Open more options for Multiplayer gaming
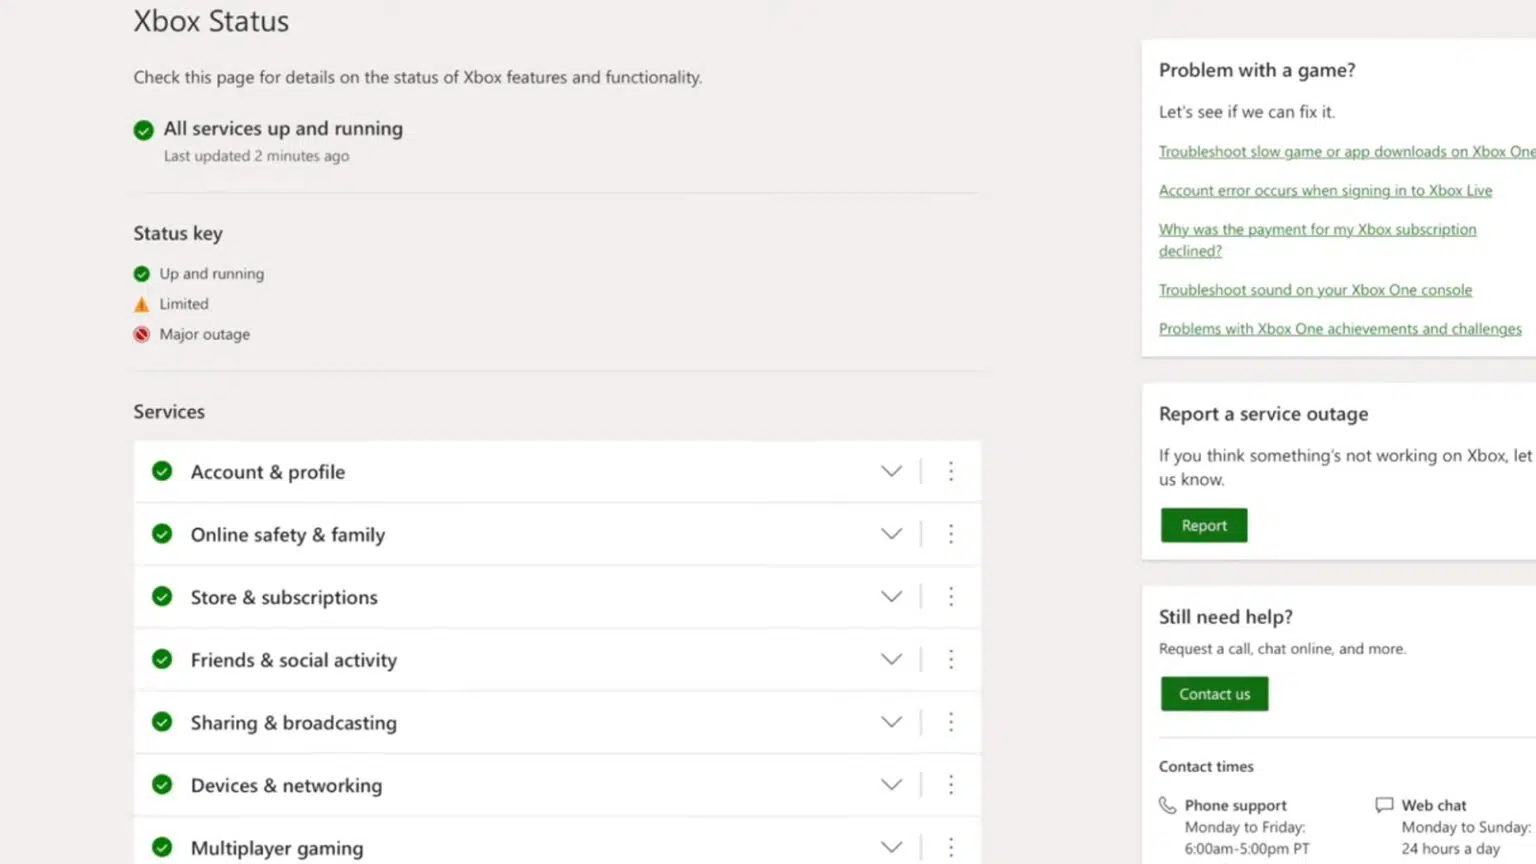Screen dimensions: 1536x864 point(951,847)
